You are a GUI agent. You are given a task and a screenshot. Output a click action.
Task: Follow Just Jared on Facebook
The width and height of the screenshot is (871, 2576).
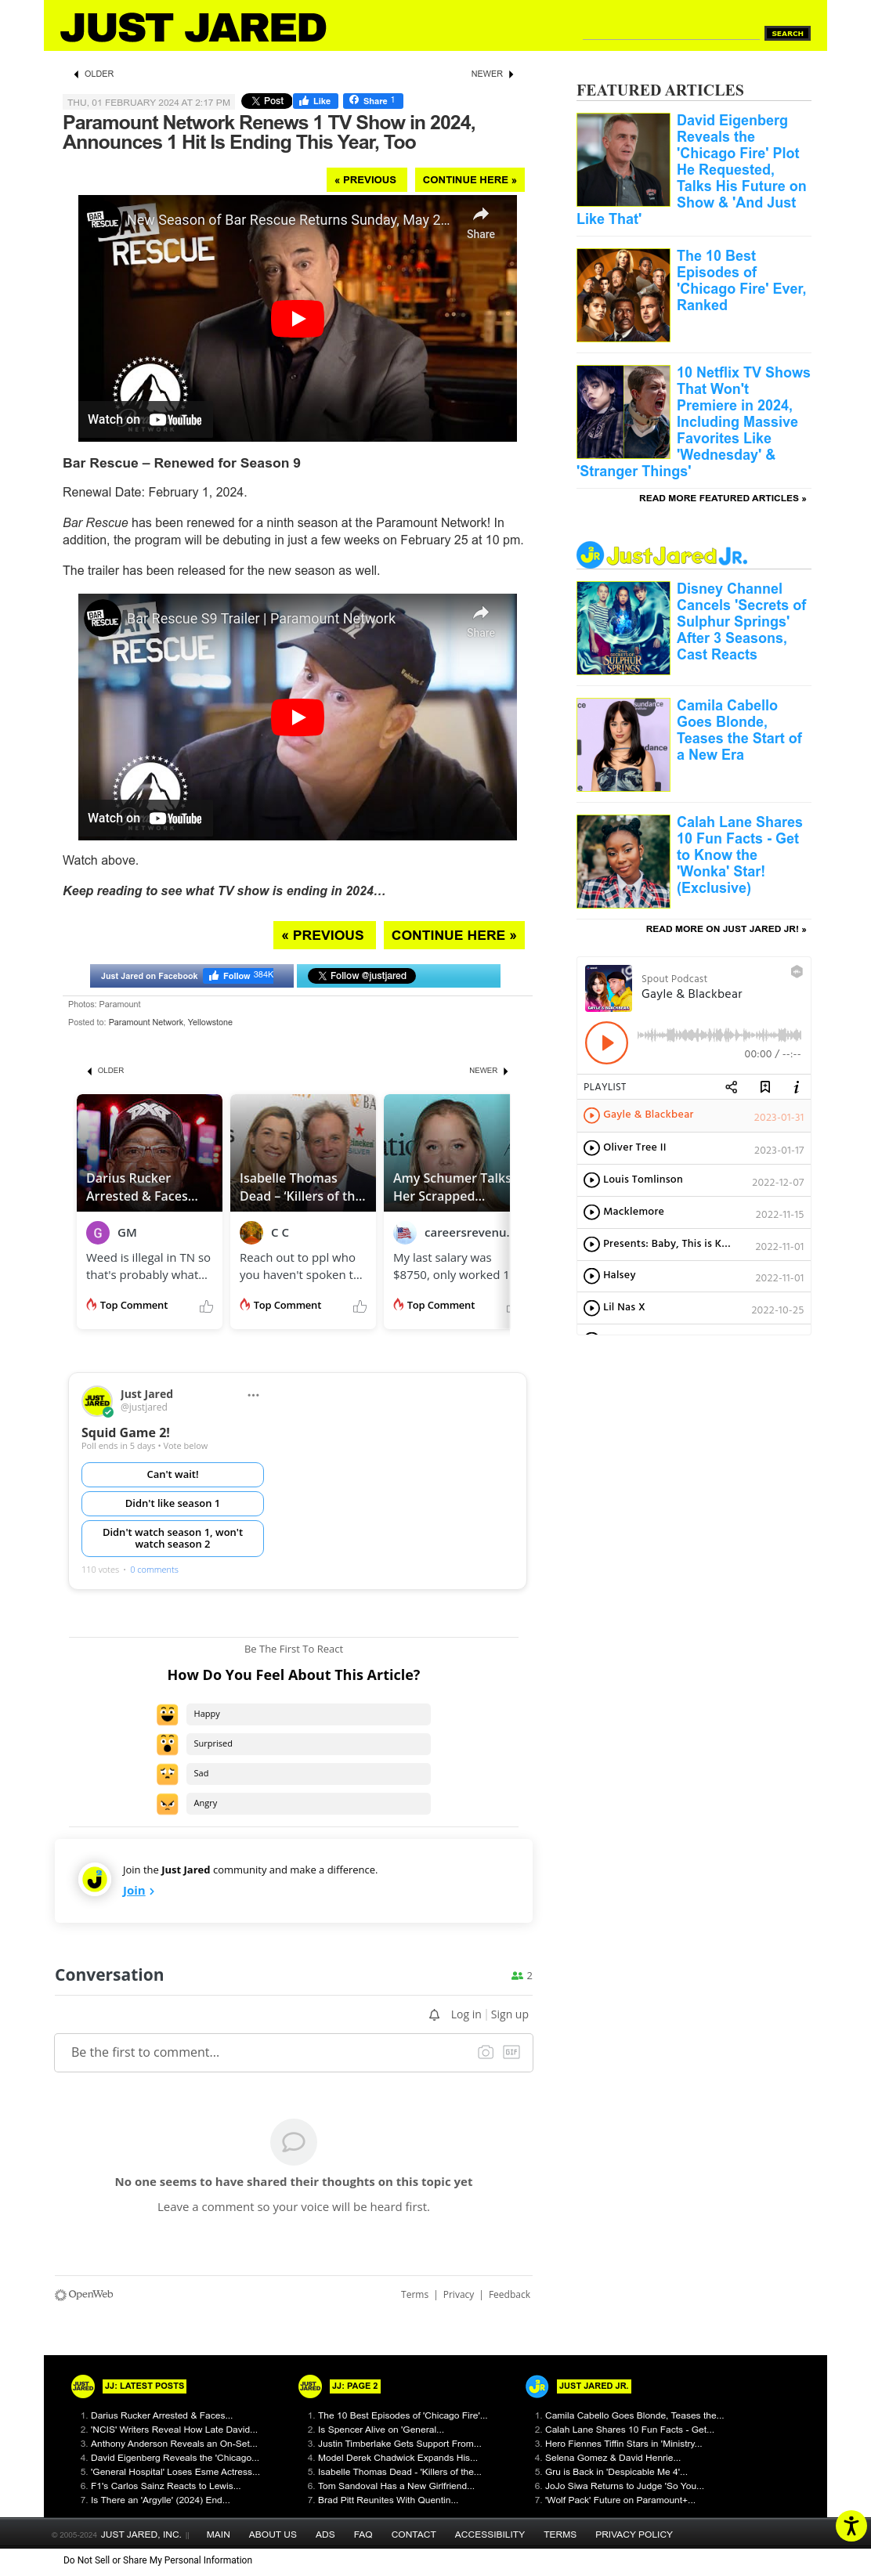click(x=240, y=976)
